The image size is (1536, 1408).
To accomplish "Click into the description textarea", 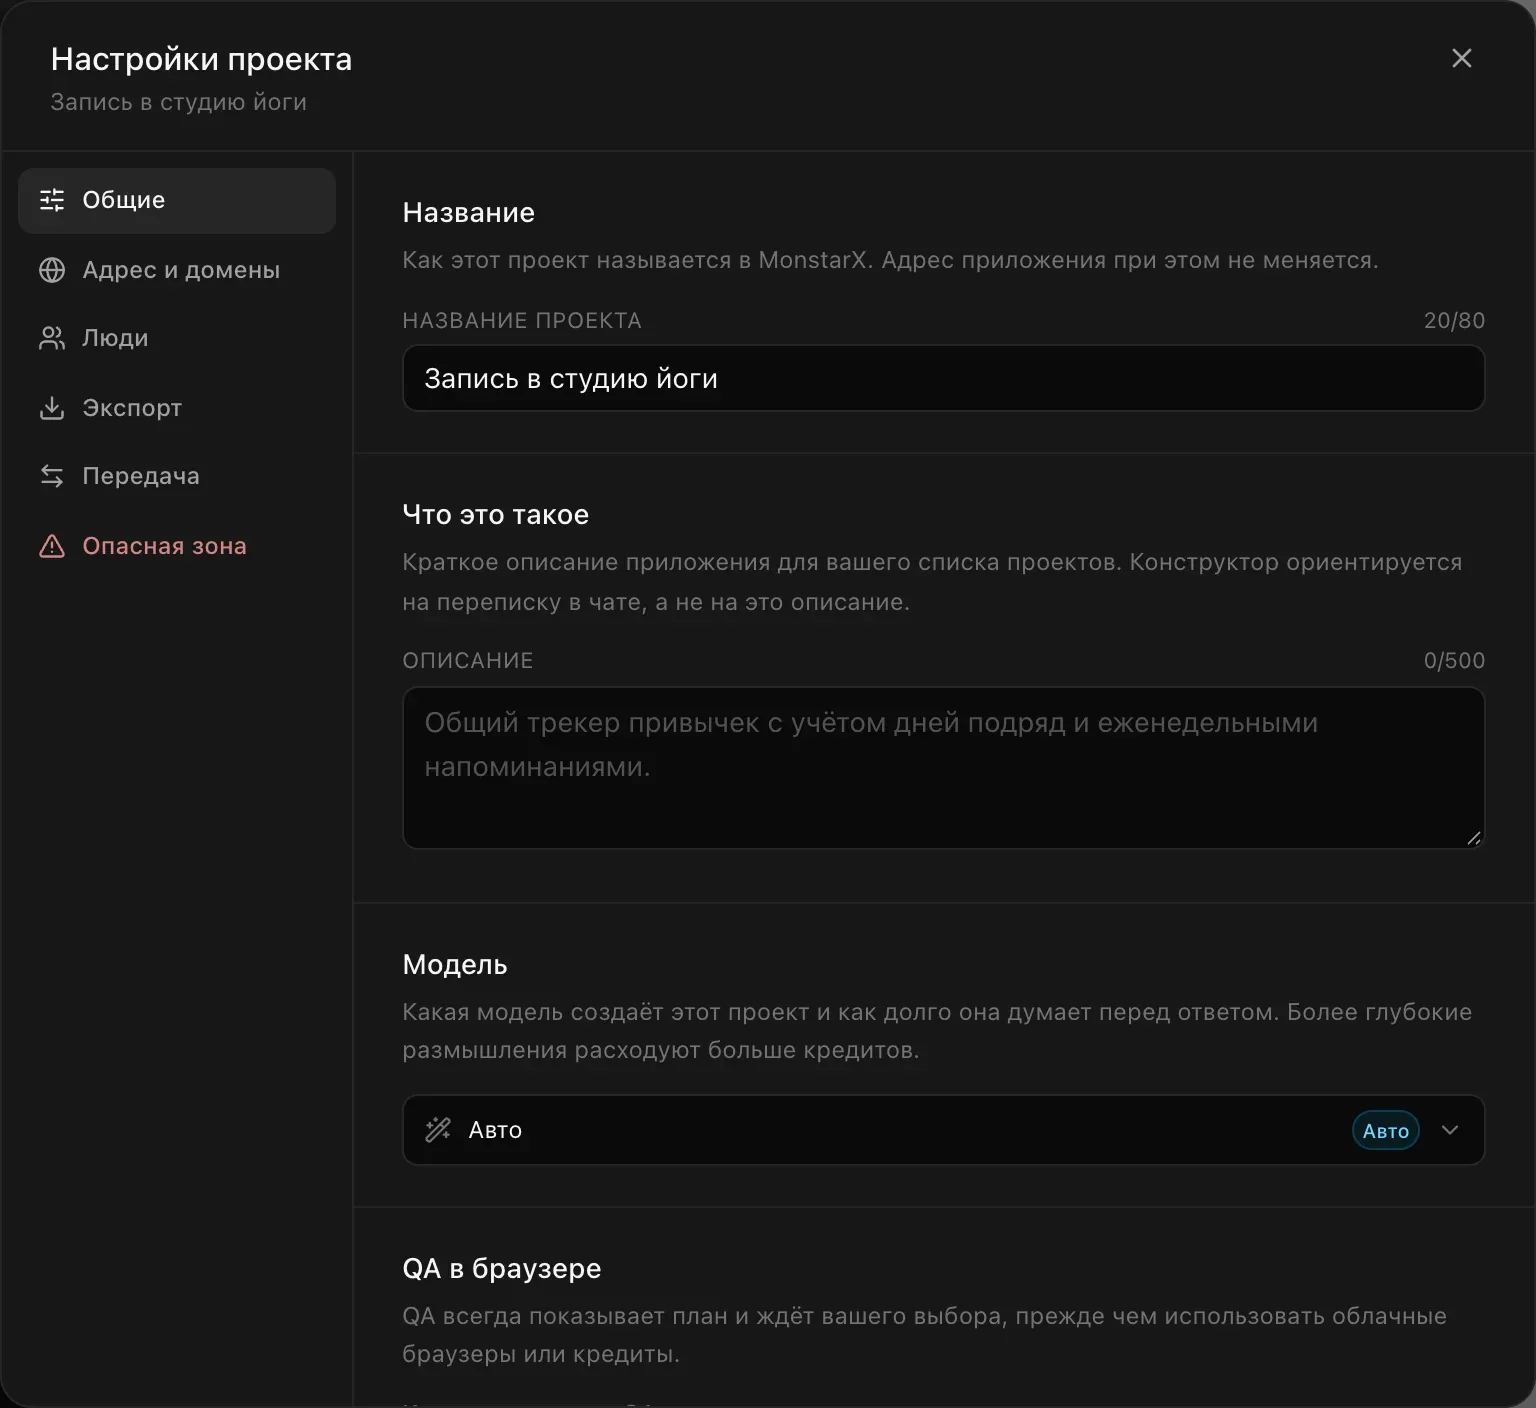I will coord(943,768).
